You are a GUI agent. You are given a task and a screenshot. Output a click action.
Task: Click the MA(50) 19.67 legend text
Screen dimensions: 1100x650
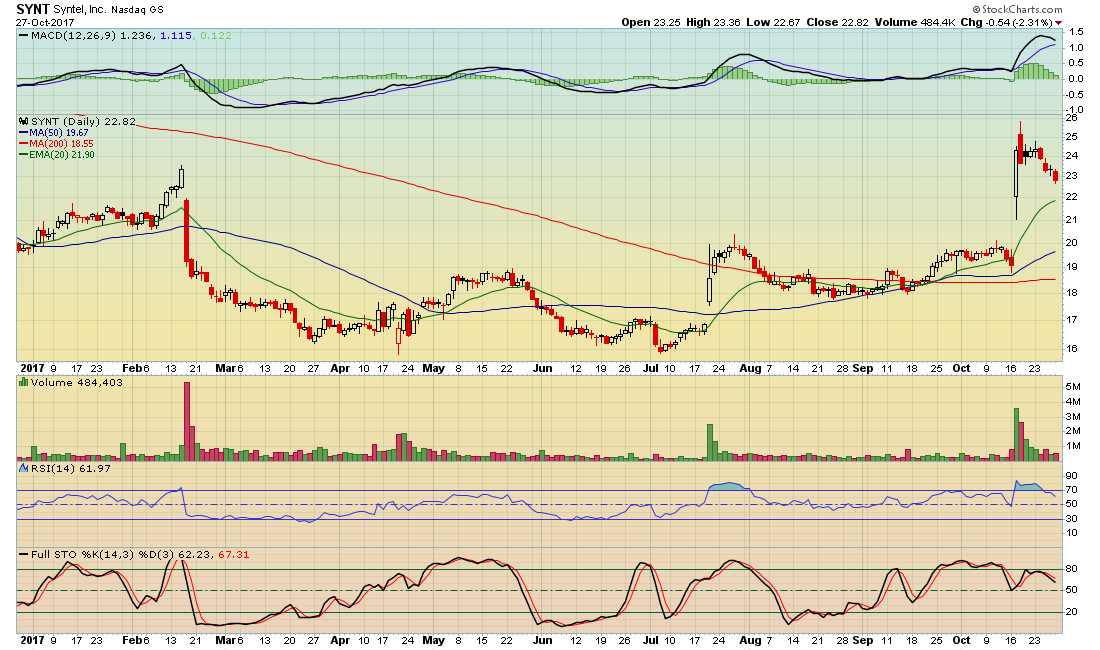tap(59, 133)
